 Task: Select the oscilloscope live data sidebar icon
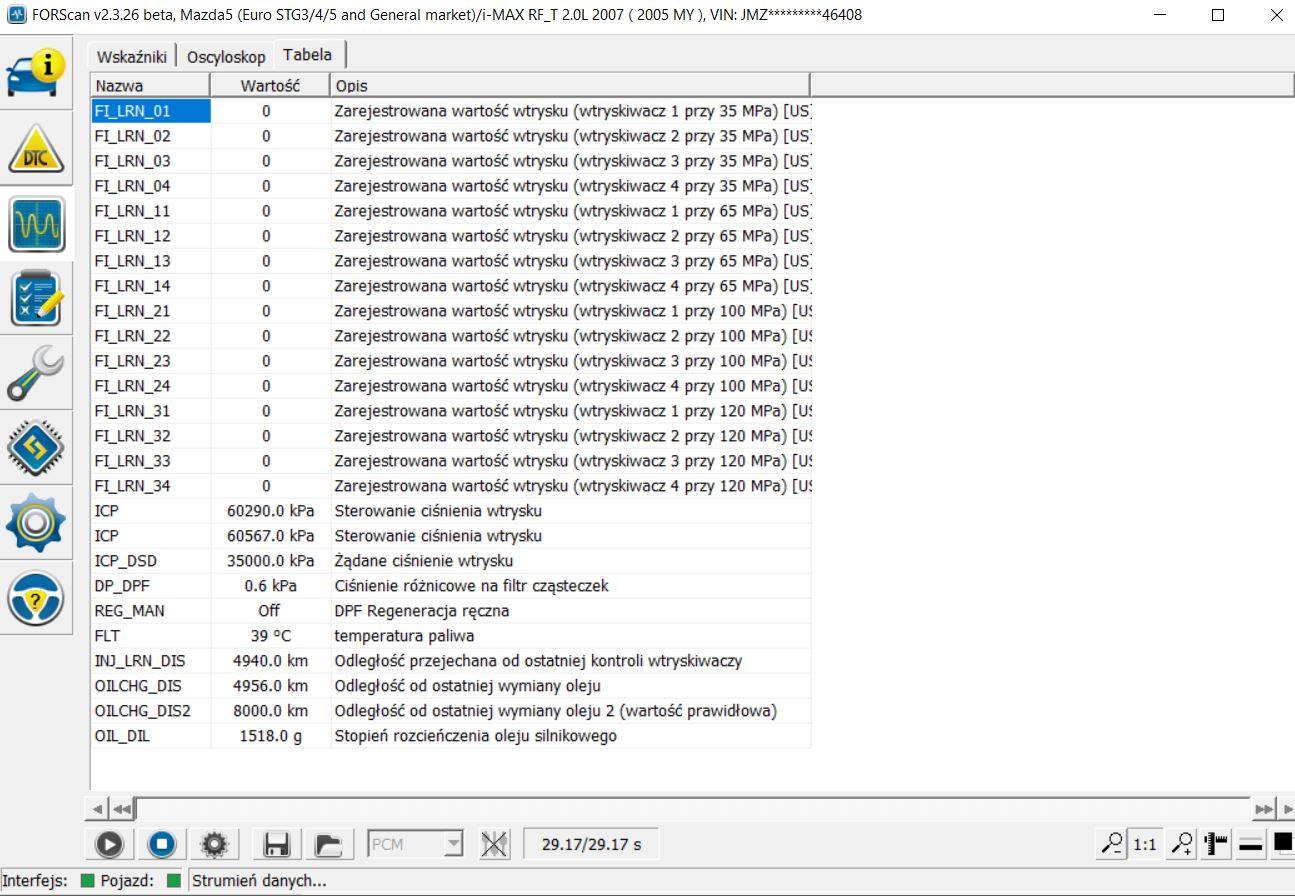coord(36,224)
